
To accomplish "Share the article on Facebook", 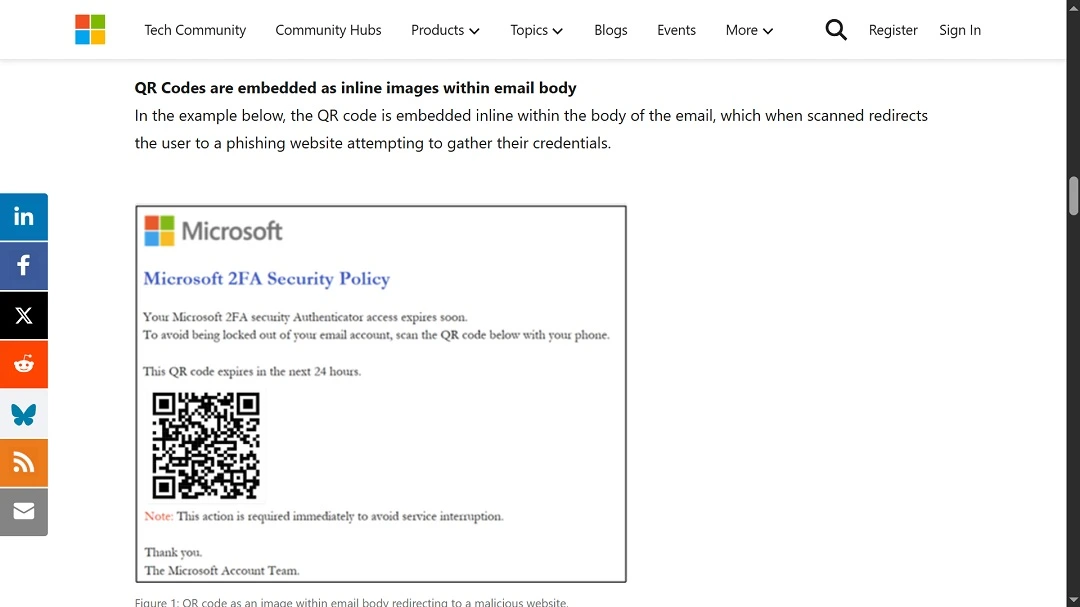I will pos(23,265).
